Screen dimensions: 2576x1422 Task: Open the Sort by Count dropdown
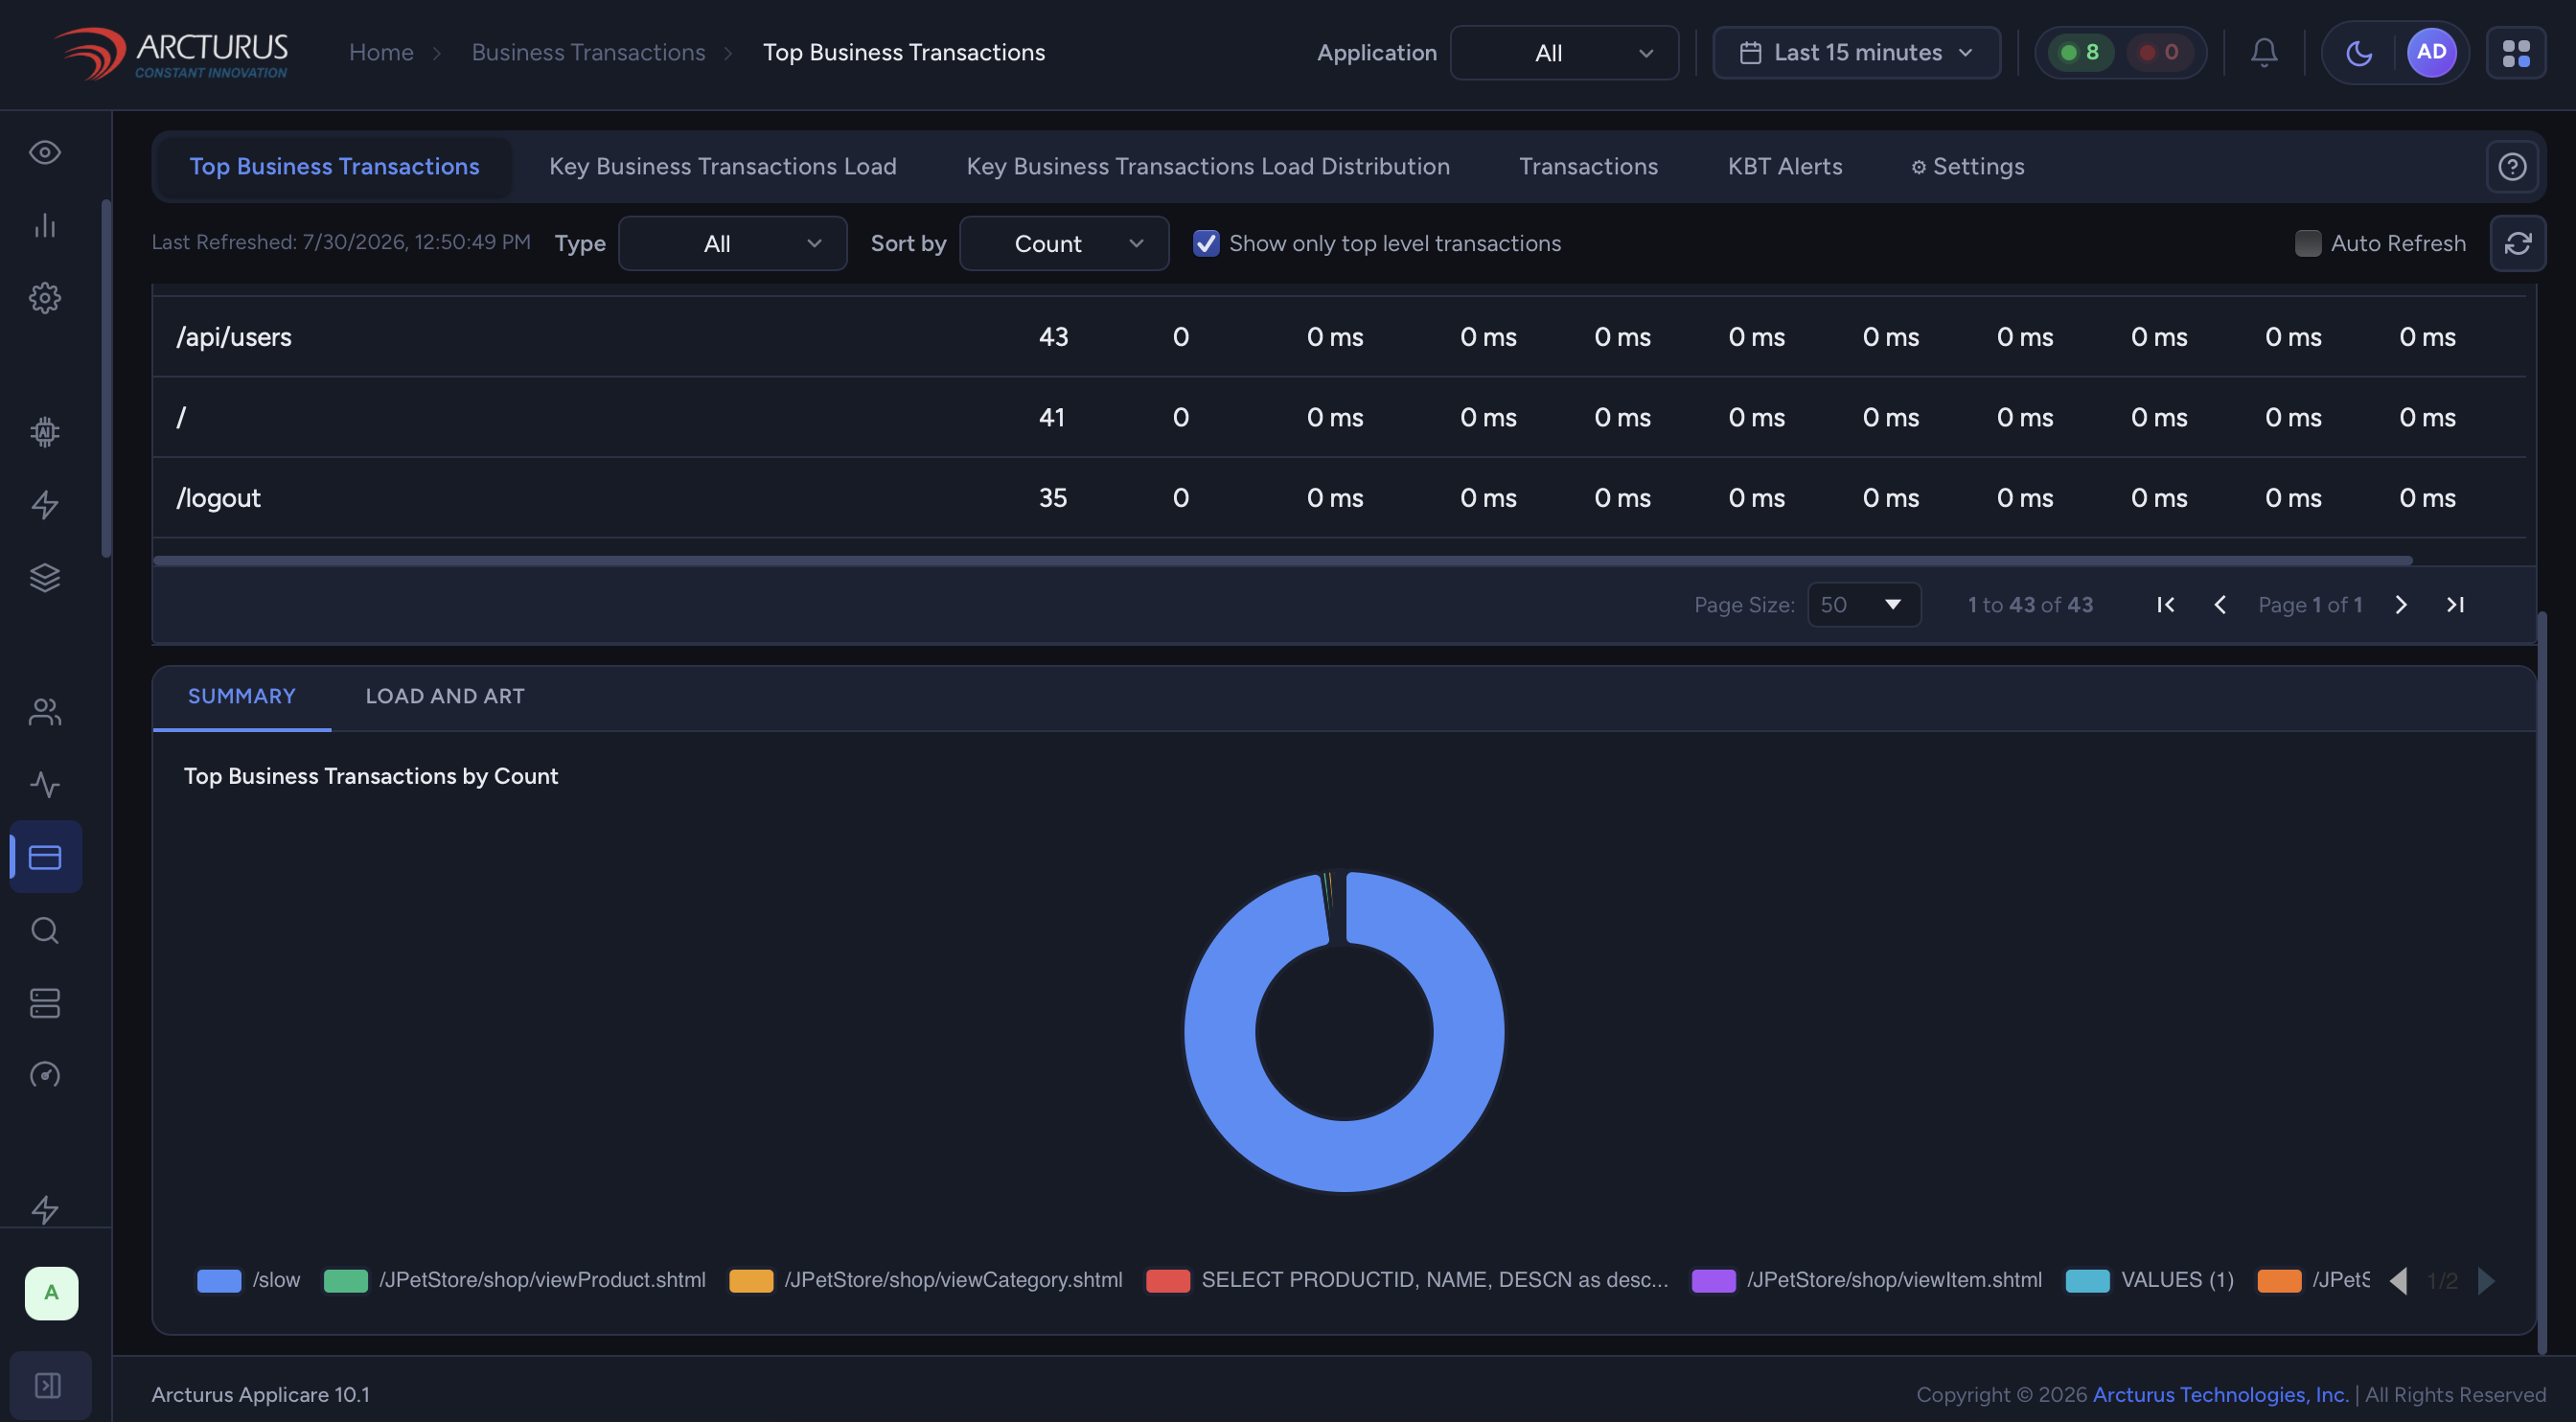[x=1064, y=243]
